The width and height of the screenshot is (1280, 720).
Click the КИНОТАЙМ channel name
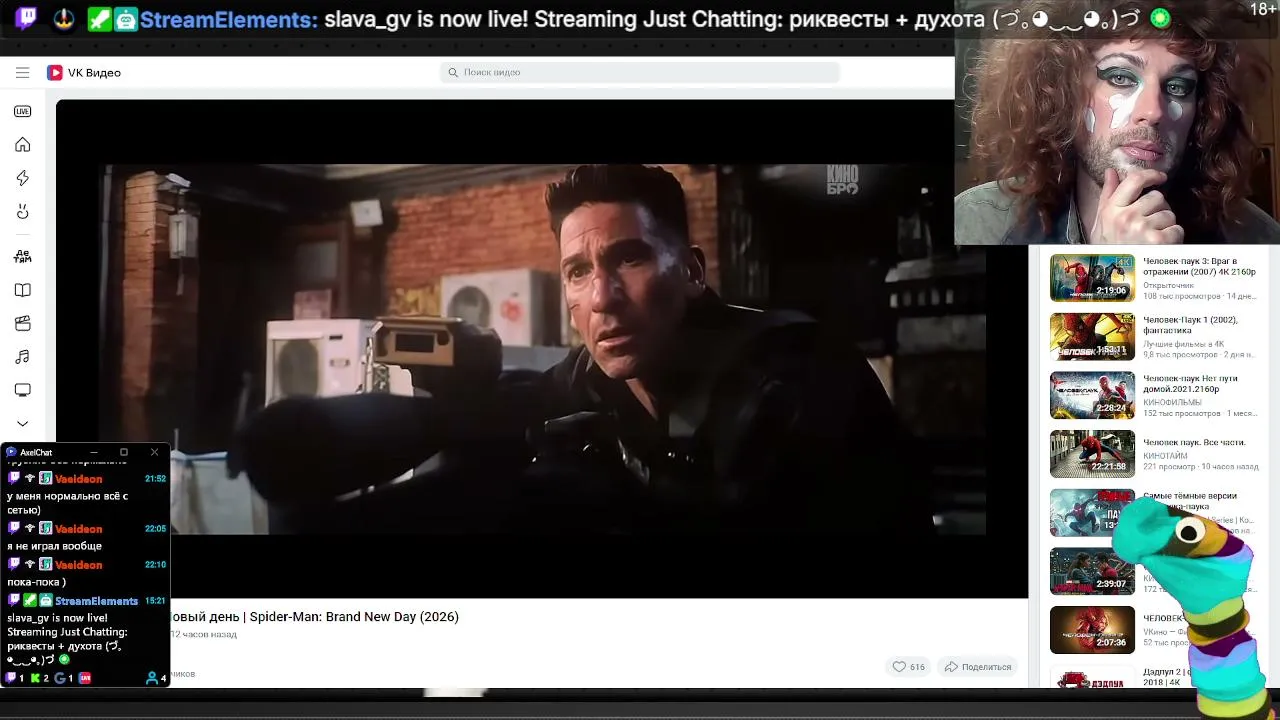coord(1165,456)
